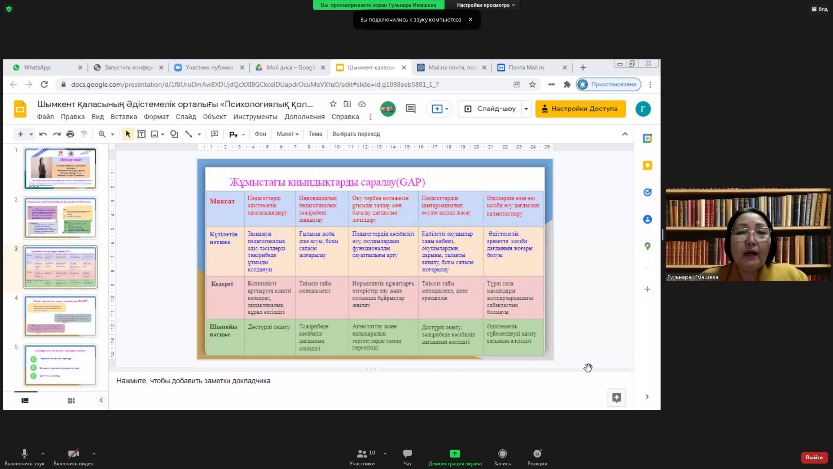
Task: Open Google Keep in the side panel
Action: (x=647, y=165)
